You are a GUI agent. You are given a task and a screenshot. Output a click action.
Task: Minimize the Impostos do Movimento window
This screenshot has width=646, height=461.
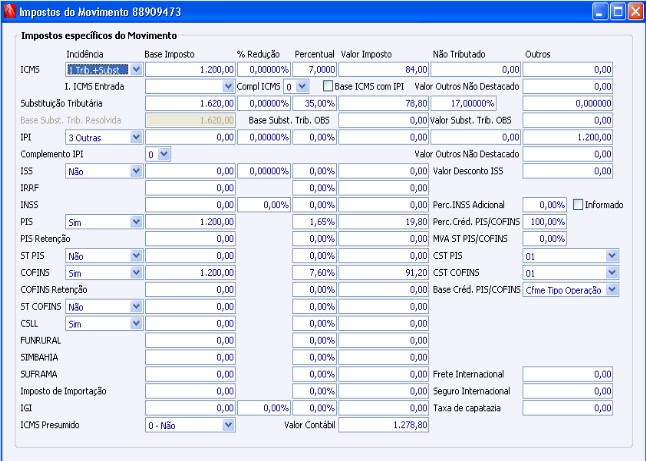click(600, 12)
